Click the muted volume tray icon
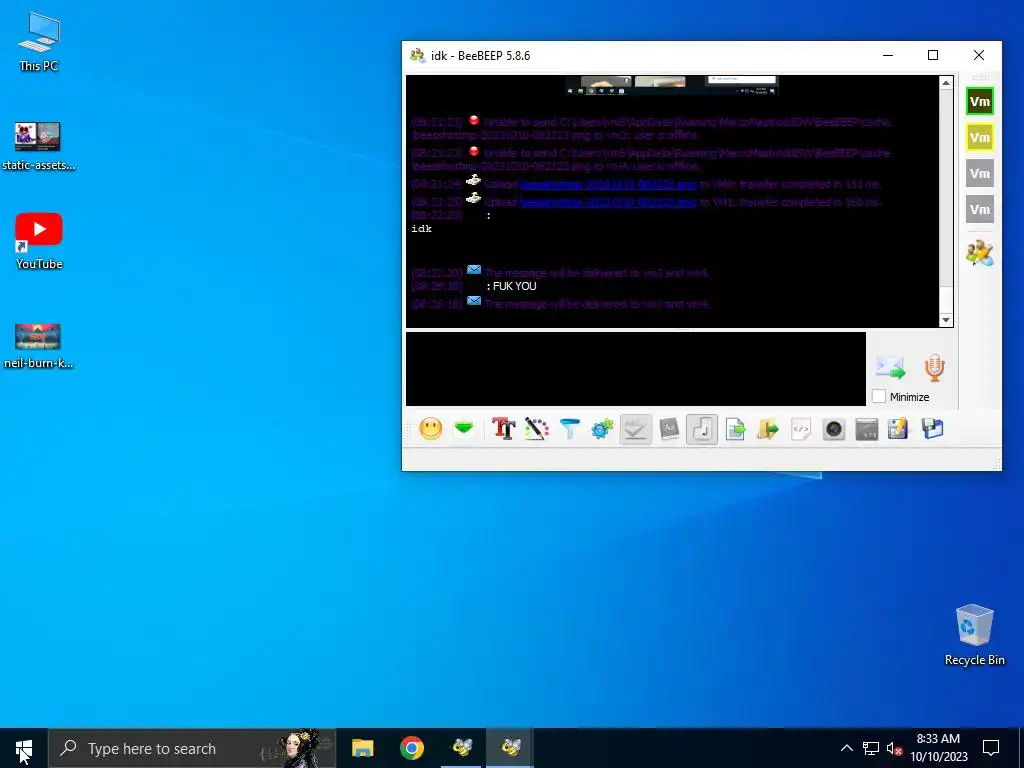 (895, 748)
